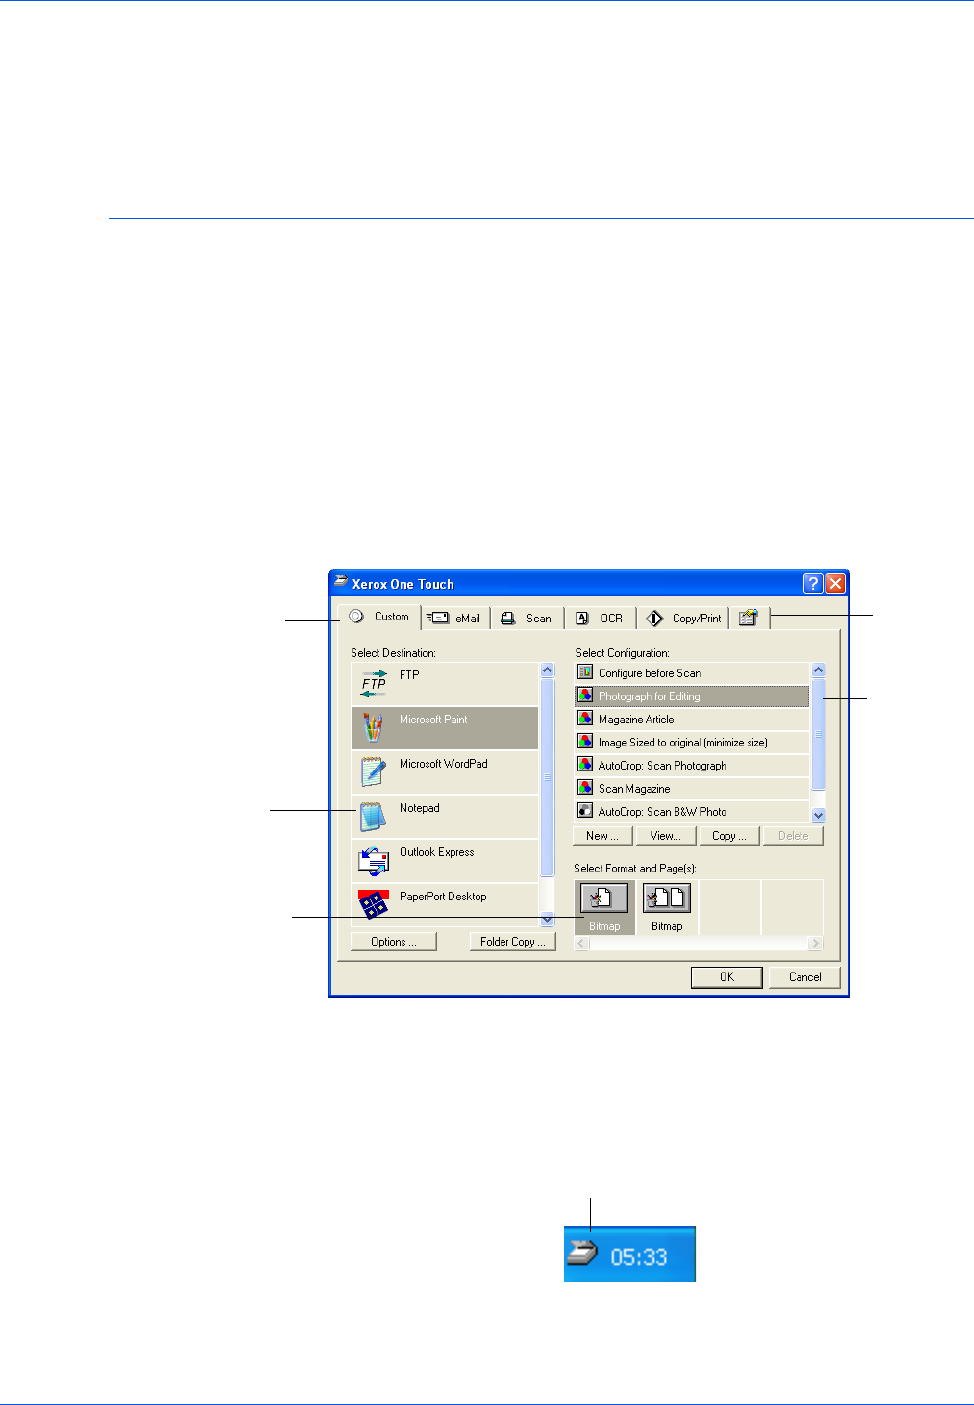Click the configuration list scrollbar thumb
This screenshot has height=1405, width=974.
tap(818, 734)
